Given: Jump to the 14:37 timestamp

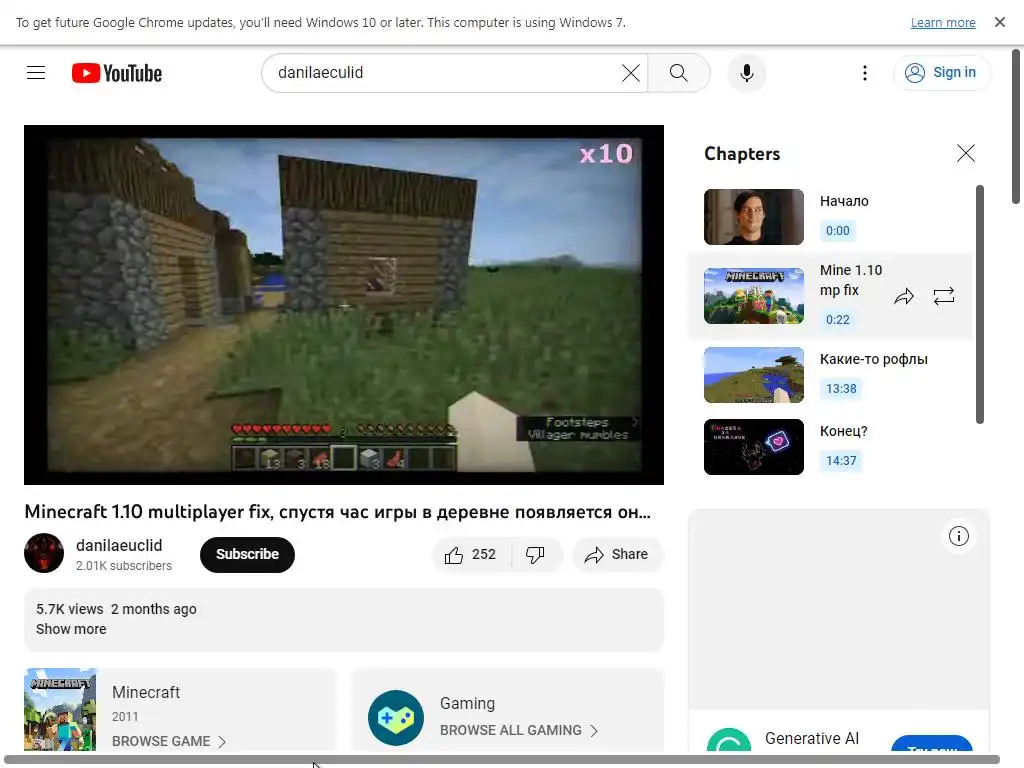Looking at the screenshot, I should 840,460.
